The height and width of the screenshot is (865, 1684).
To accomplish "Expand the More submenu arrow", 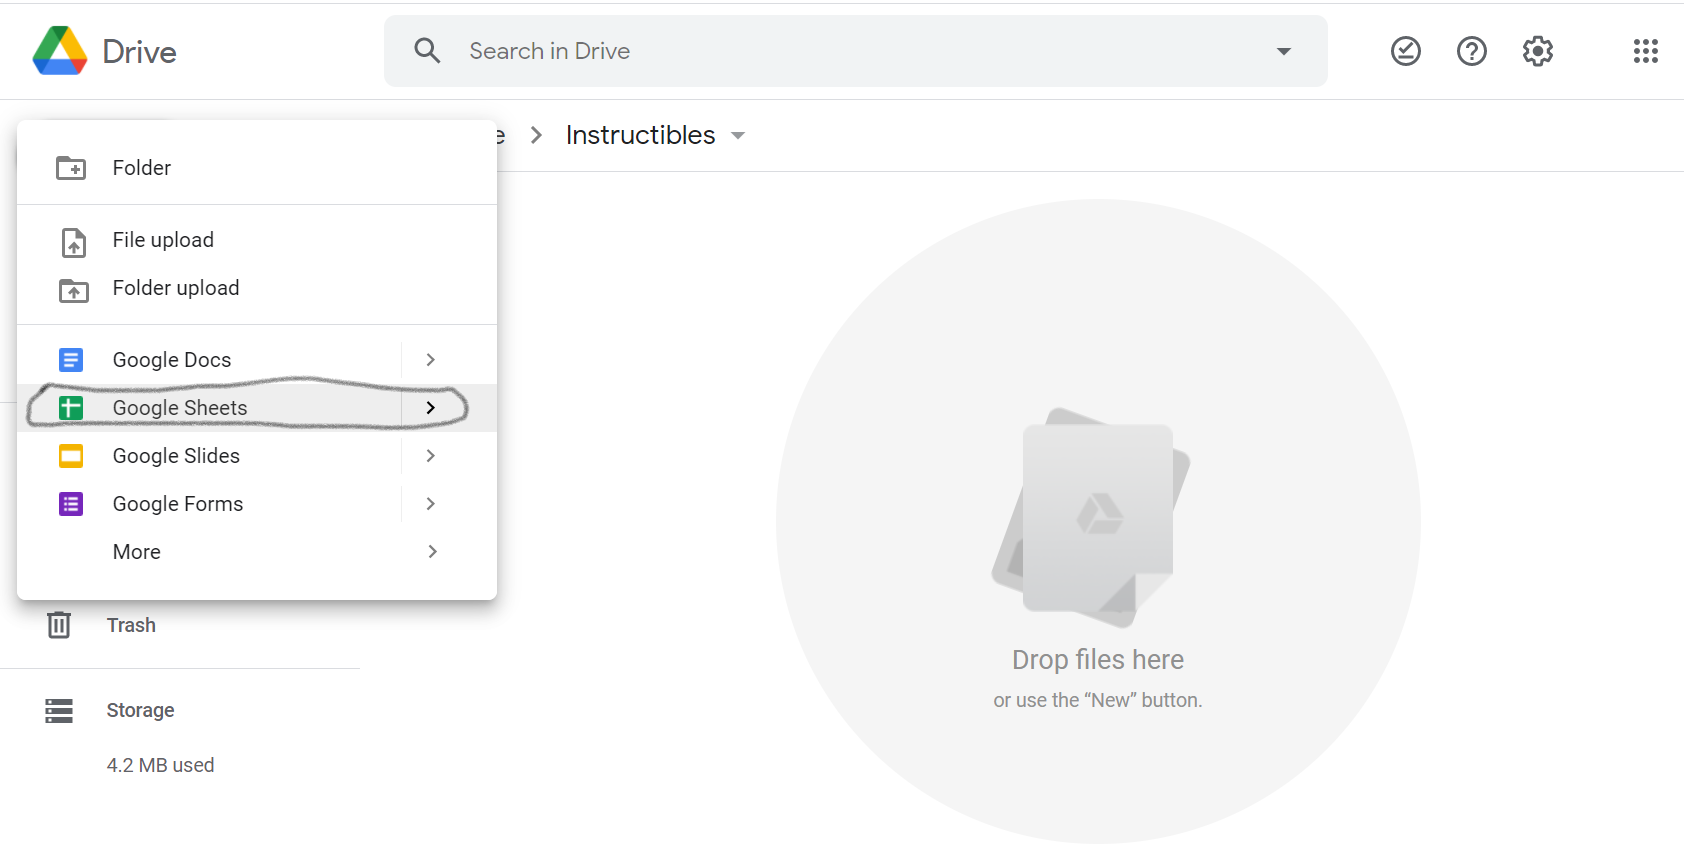I will (432, 552).
